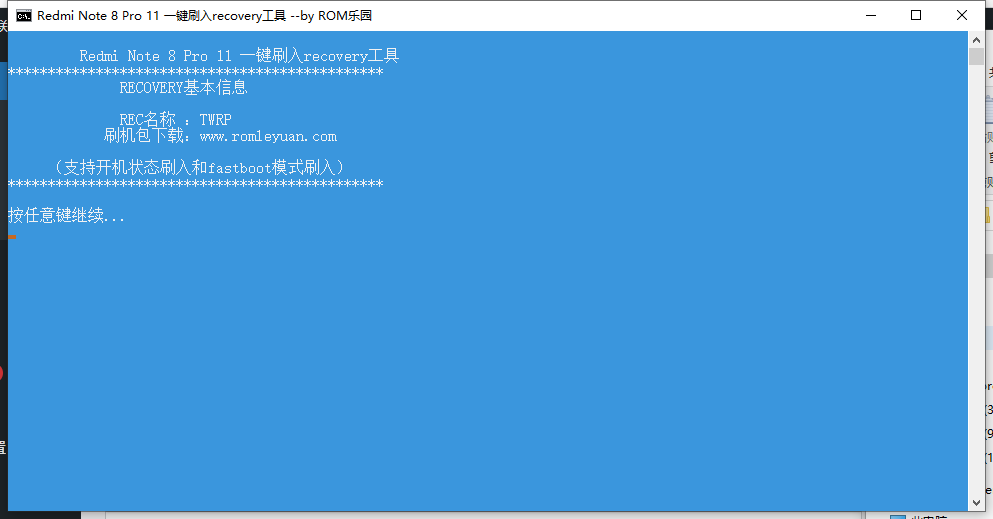Minimize the recovery tool console window

(x=871, y=15)
